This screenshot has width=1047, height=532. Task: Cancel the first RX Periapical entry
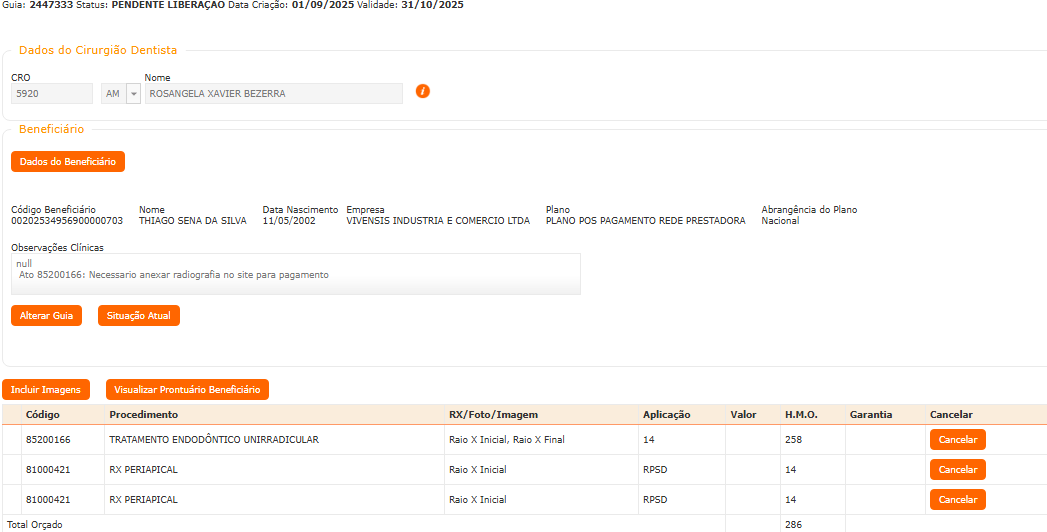957,470
